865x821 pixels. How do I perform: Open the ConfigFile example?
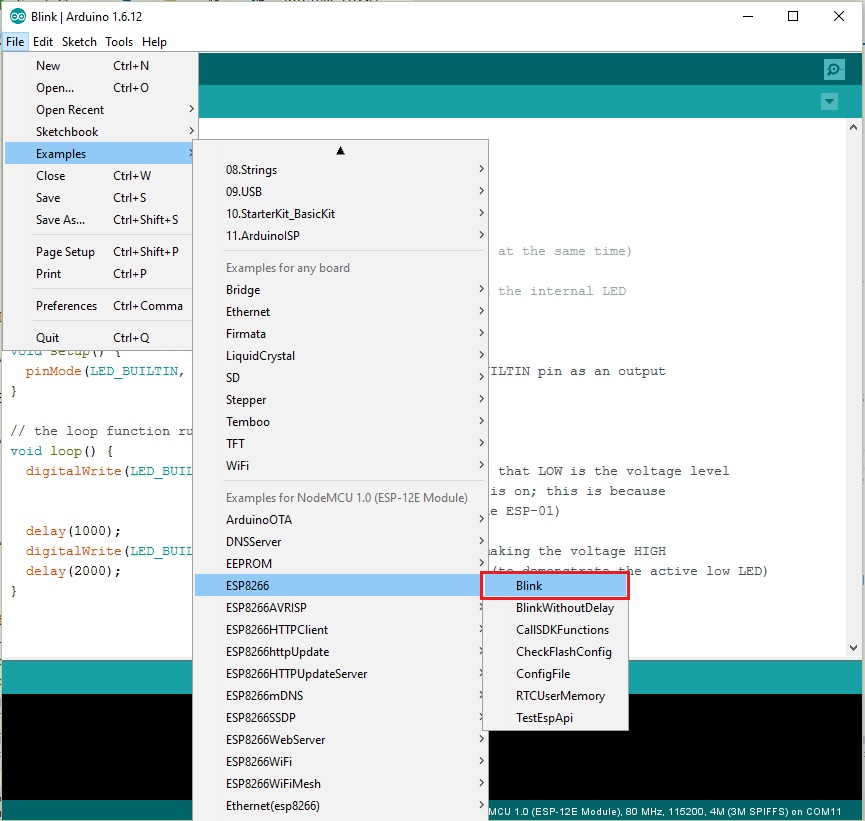[x=555, y=674]
